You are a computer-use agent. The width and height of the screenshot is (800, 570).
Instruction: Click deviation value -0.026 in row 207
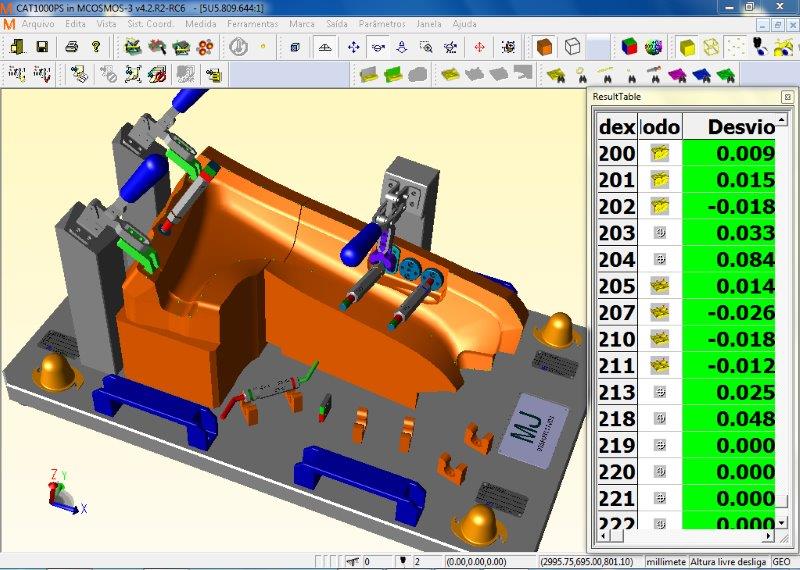click(729, 312)
